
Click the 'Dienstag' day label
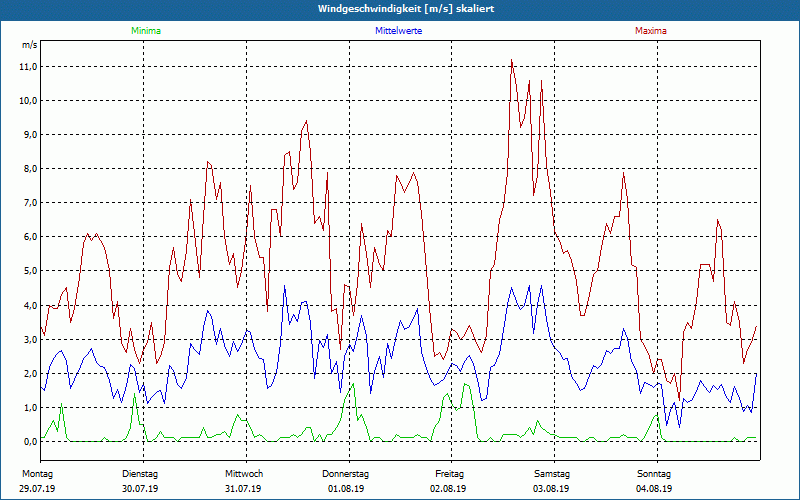(140, 474)
